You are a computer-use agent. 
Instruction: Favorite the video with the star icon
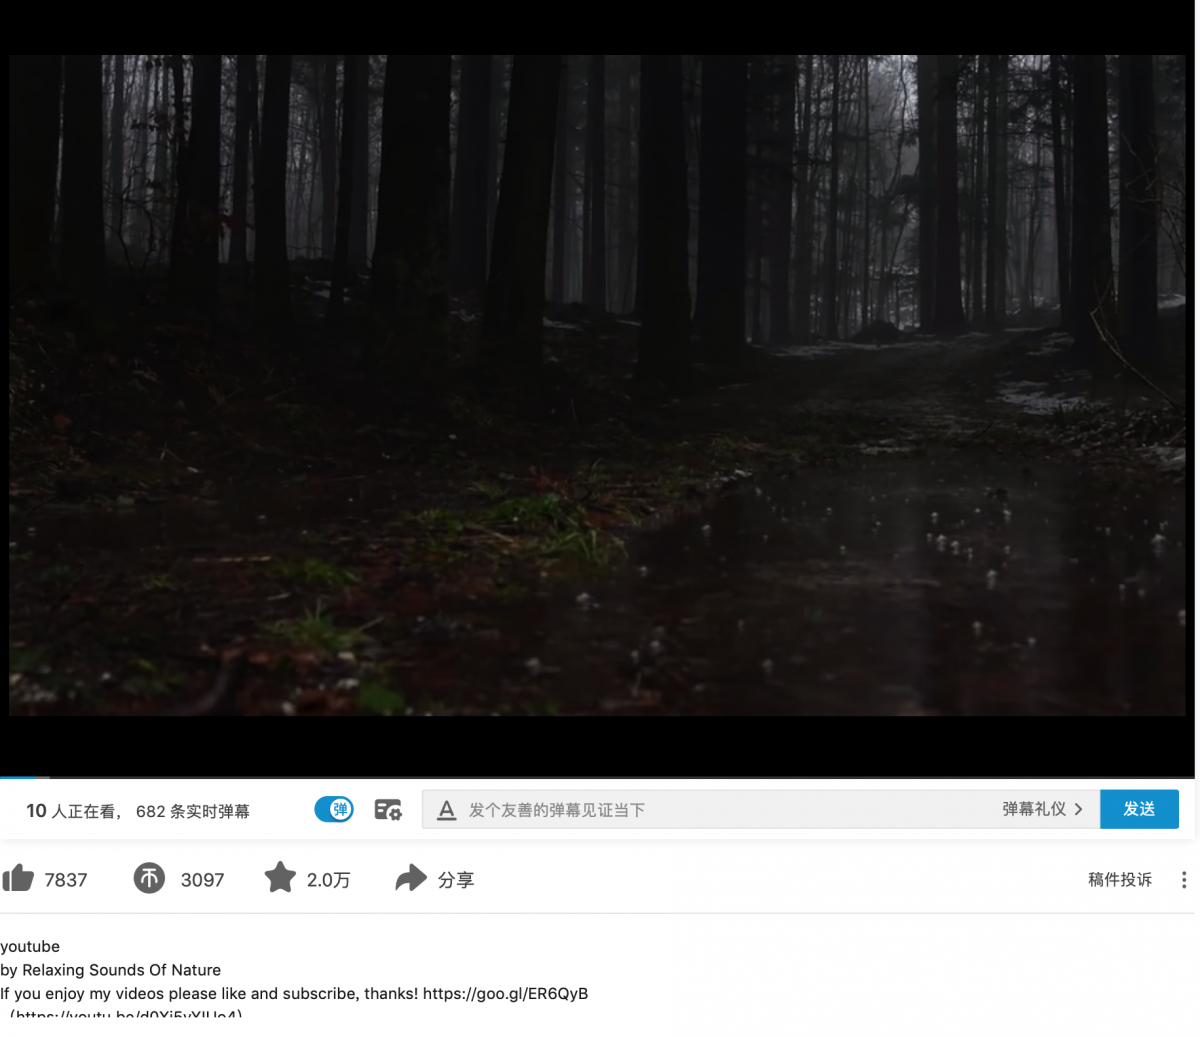point(280,878)
